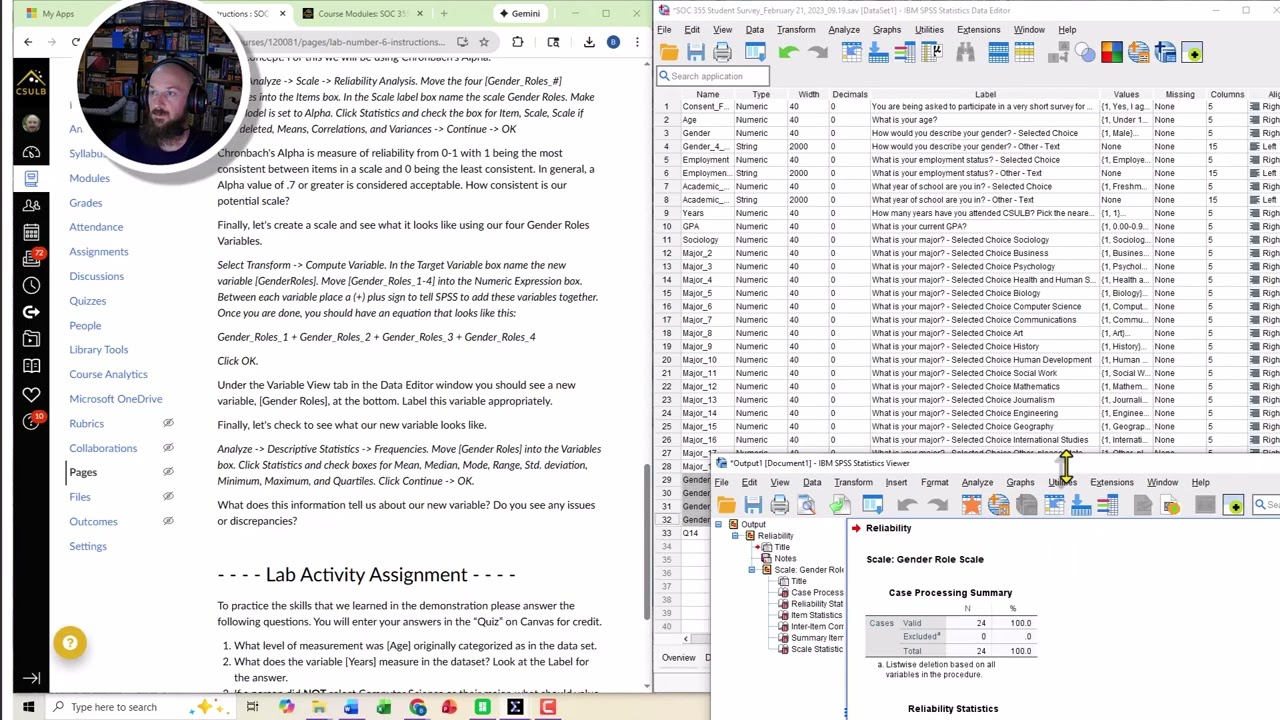Expand Canvas global navigation arrow at bottom
The width and height of the screenshot is (1280, 720).
[x=31, y=679]
